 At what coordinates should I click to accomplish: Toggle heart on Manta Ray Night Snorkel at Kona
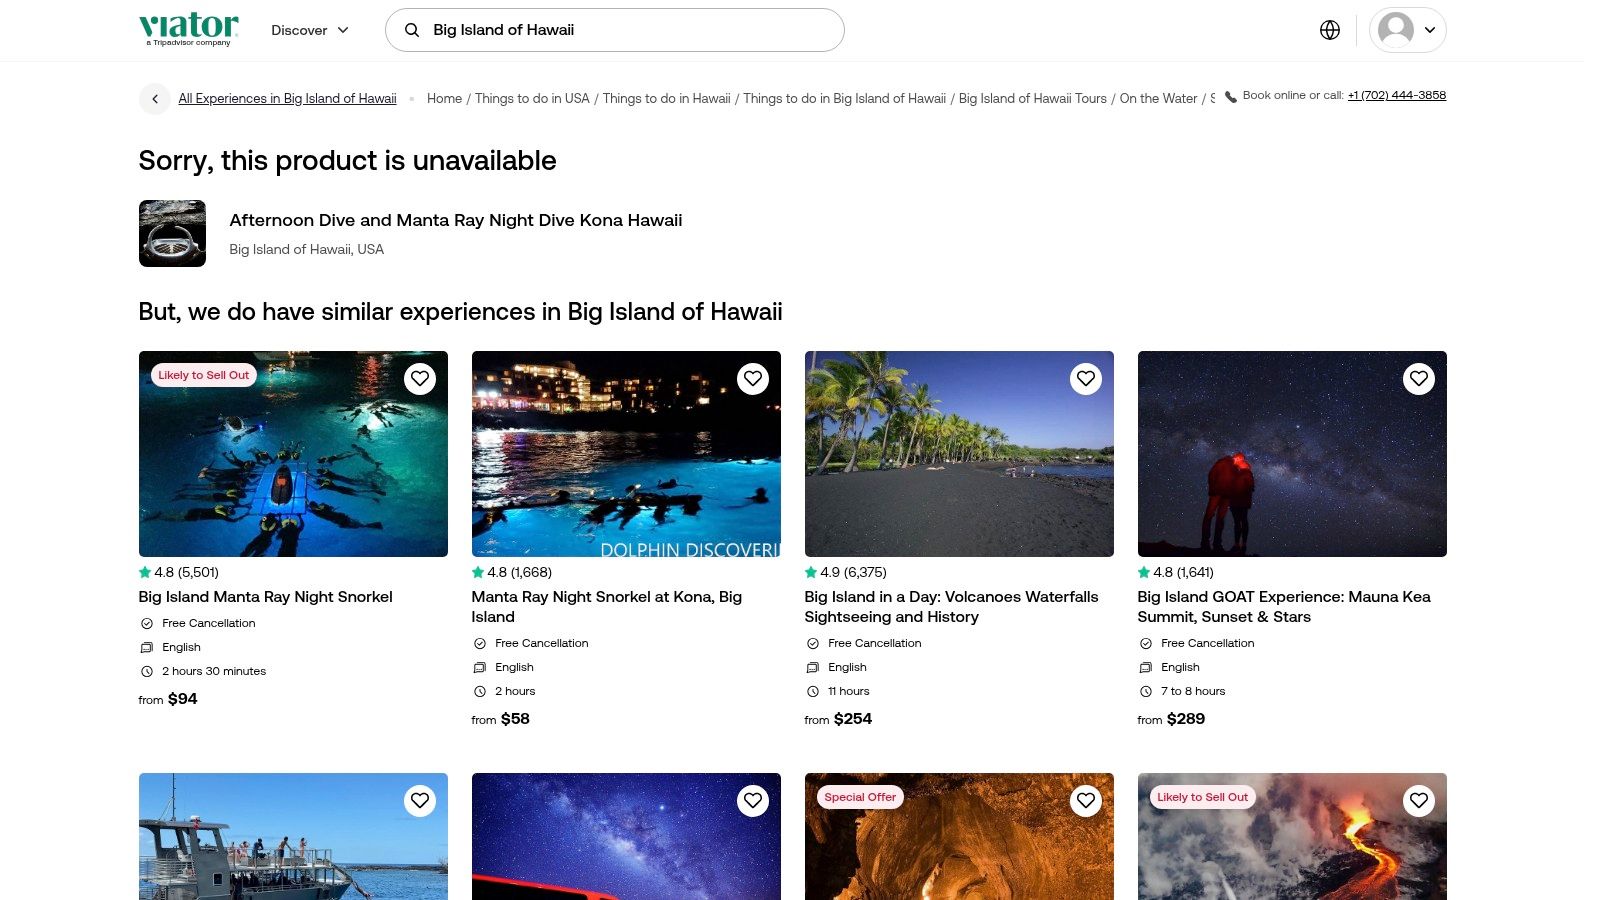[x=753, y=379]
